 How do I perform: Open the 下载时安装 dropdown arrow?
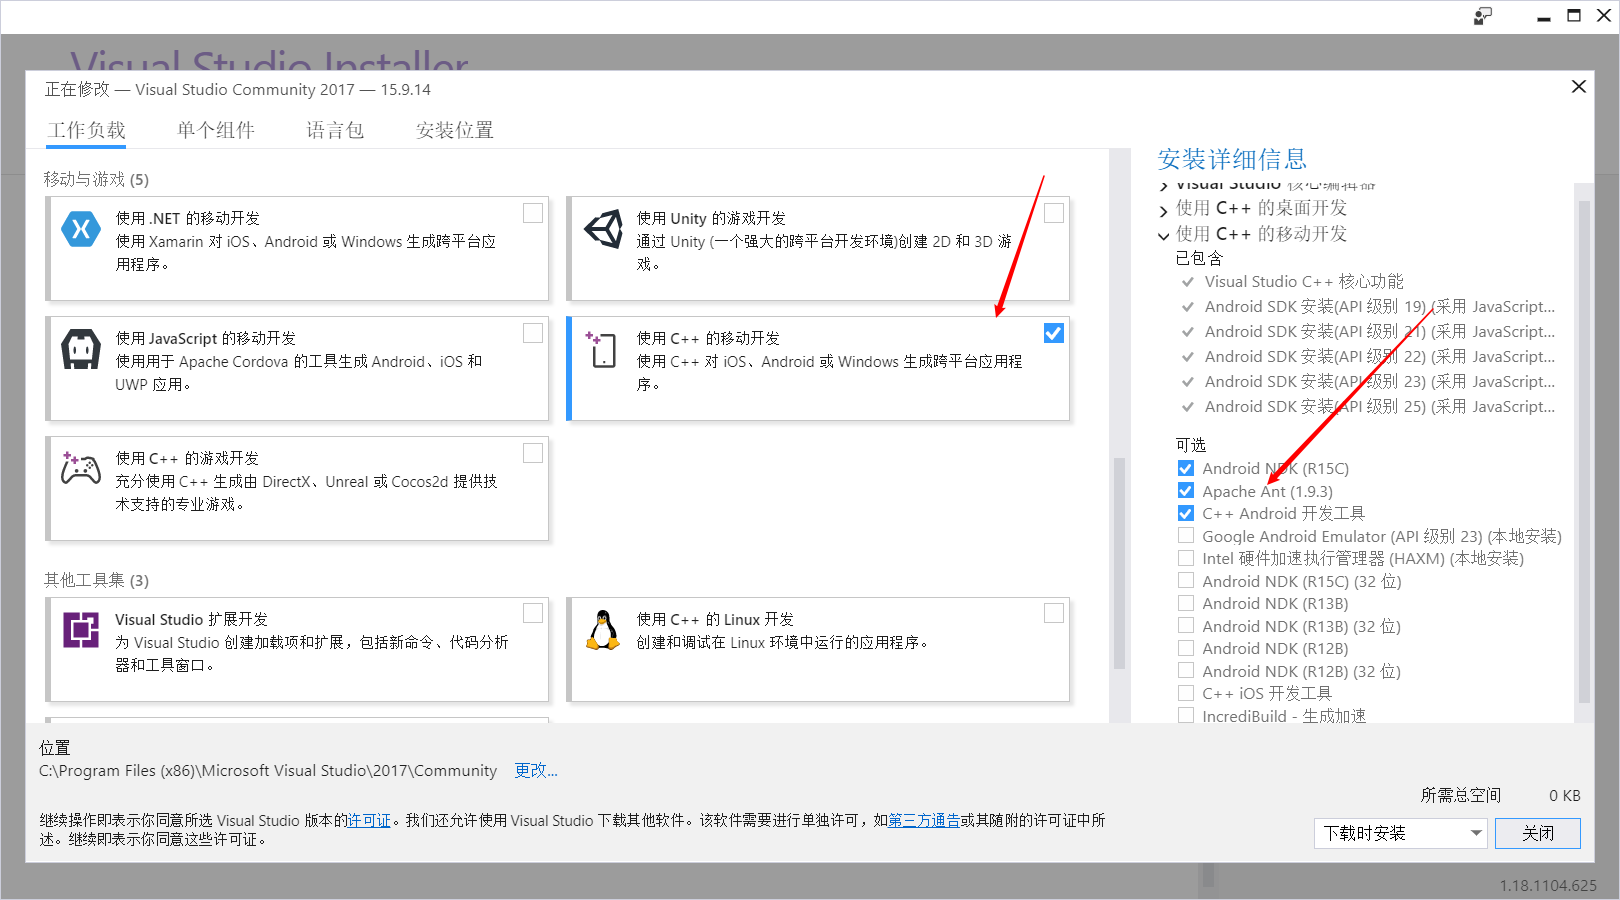1475,833
